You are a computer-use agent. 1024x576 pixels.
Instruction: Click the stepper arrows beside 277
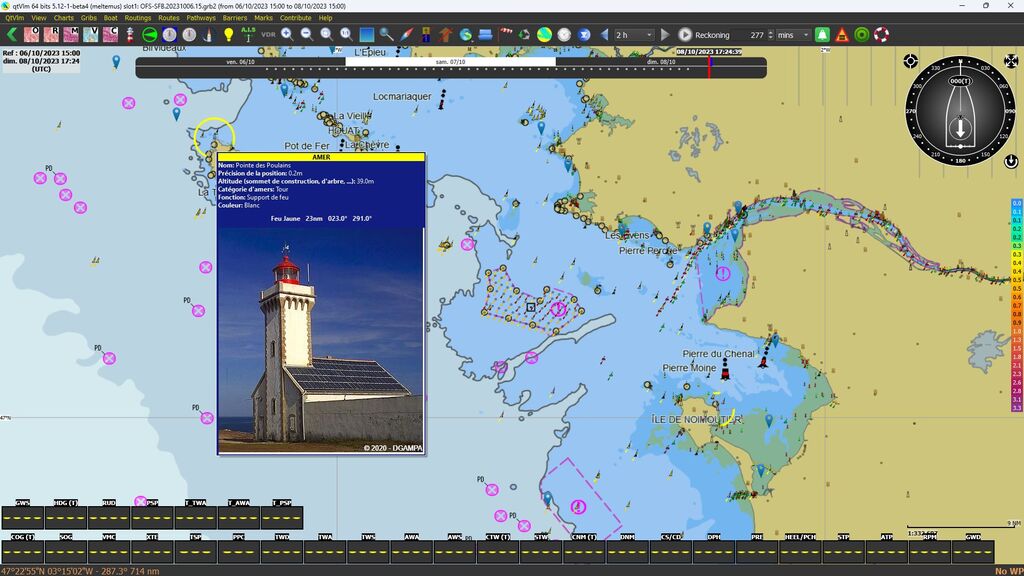tap(771, 35)
